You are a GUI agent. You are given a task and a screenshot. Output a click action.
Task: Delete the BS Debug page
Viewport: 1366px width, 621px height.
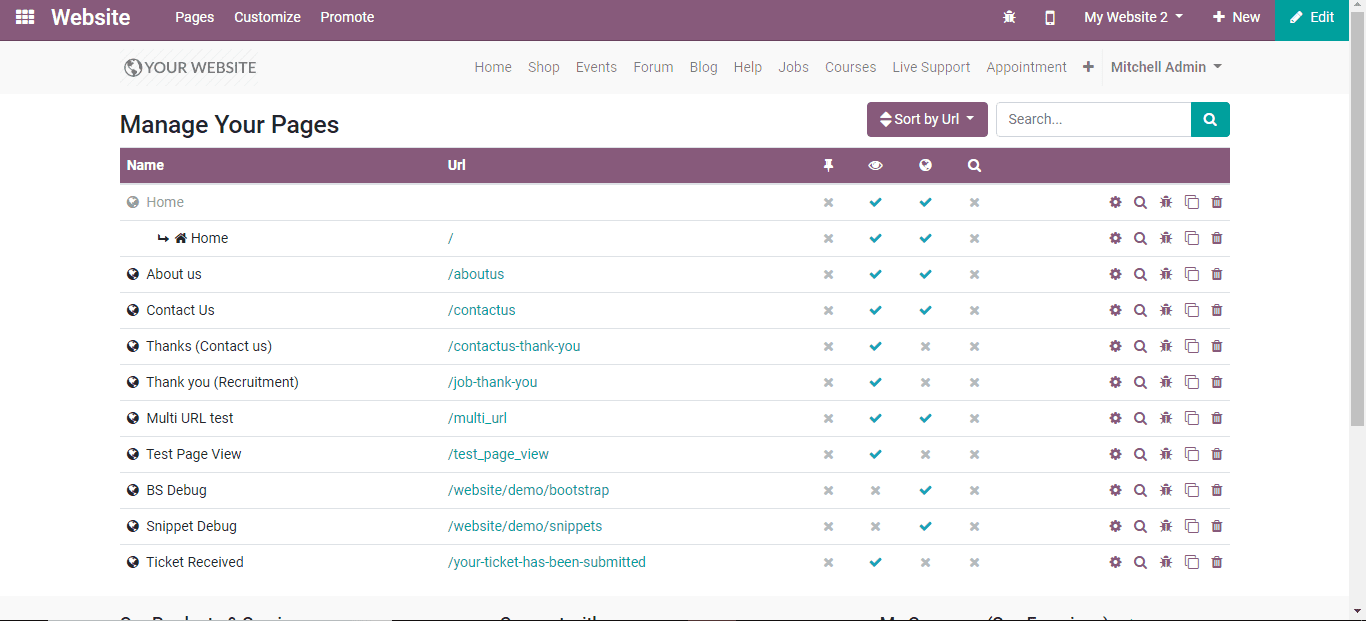1217,490
